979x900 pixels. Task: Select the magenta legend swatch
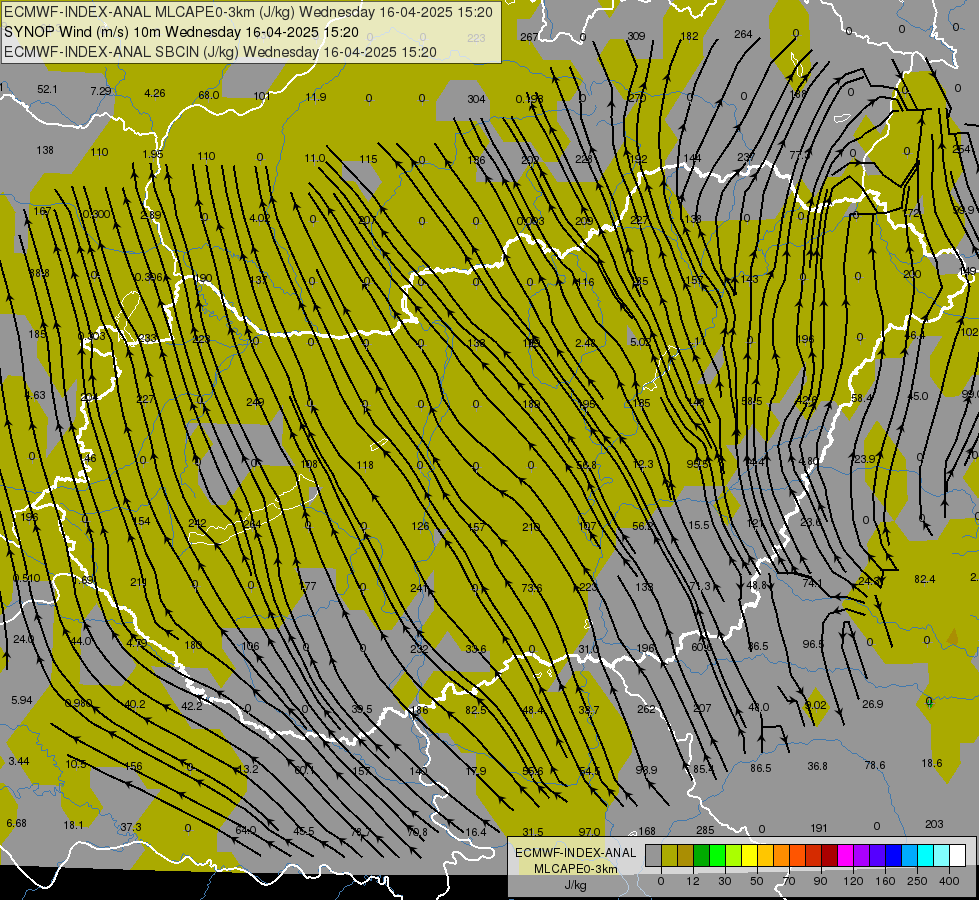[845, 855]
